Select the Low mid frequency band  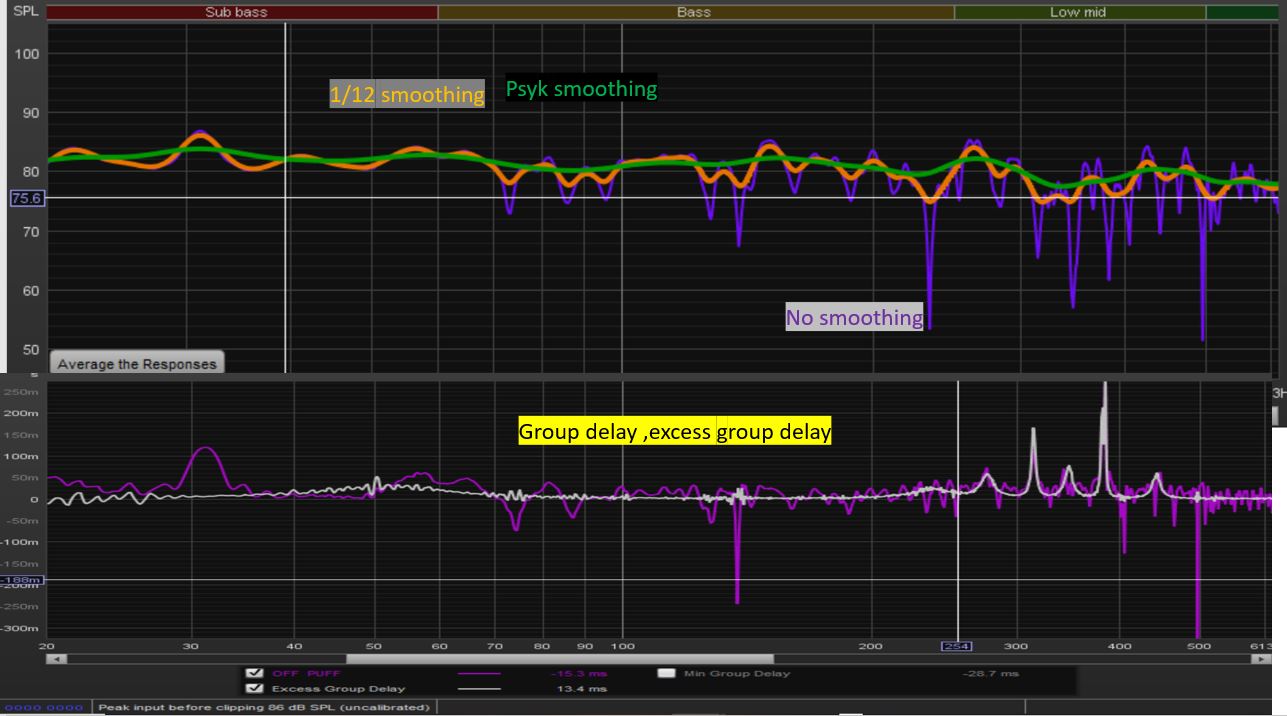coord(1078,12)
